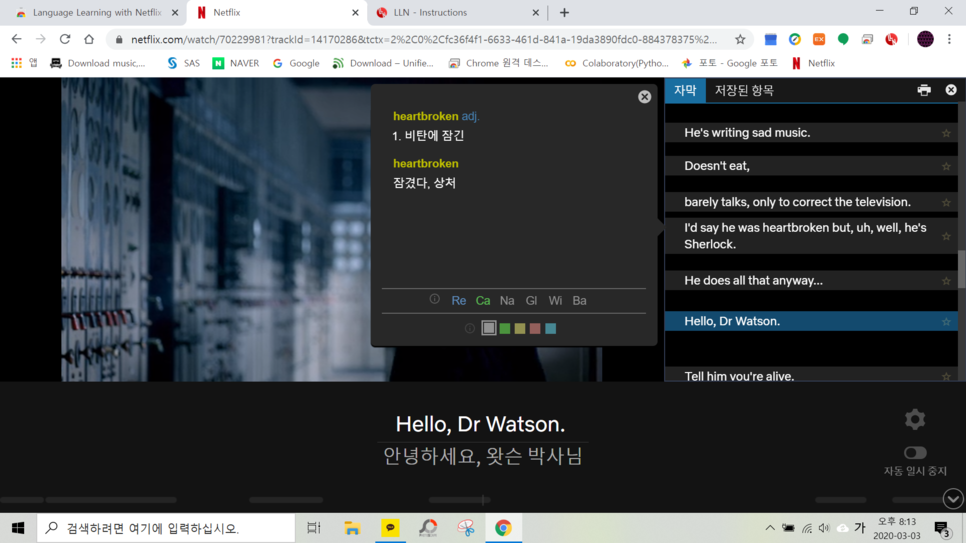The image size is (966, 543).
Task: Open Windows Start menu
Action: [x=18, y=528]
